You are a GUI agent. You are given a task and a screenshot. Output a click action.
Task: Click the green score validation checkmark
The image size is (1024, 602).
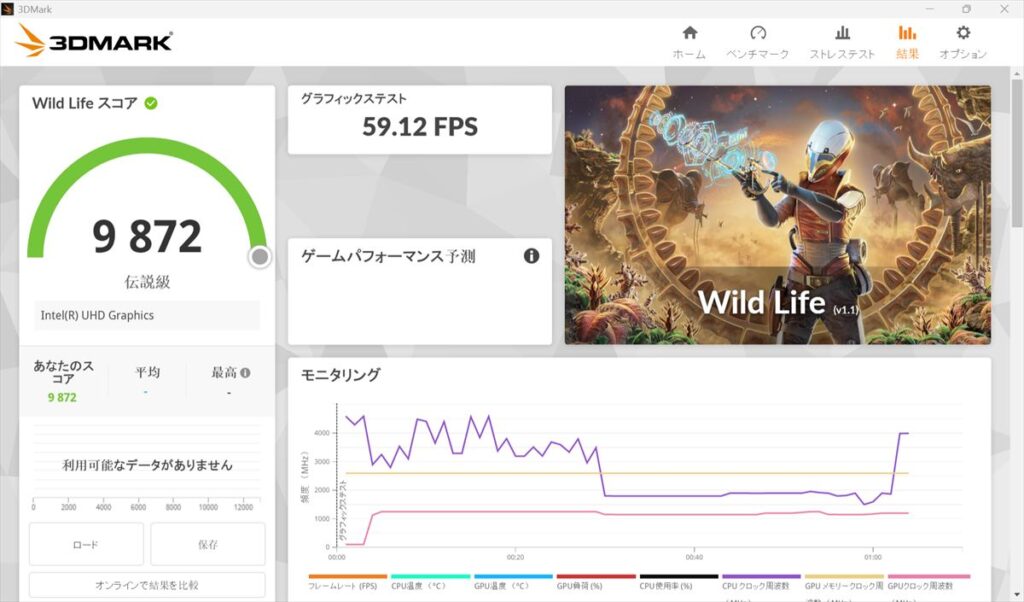(151, 103)
